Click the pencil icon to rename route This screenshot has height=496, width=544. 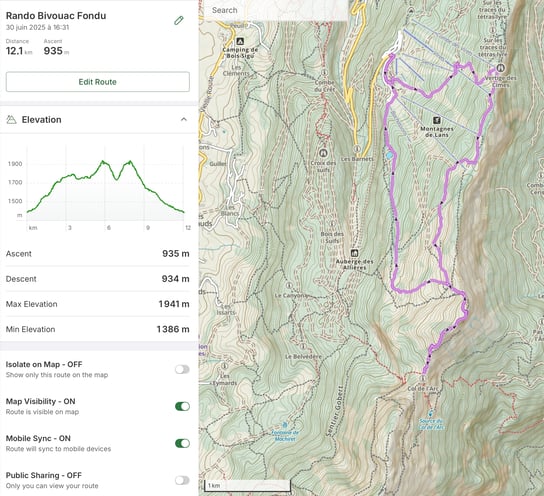179,21
